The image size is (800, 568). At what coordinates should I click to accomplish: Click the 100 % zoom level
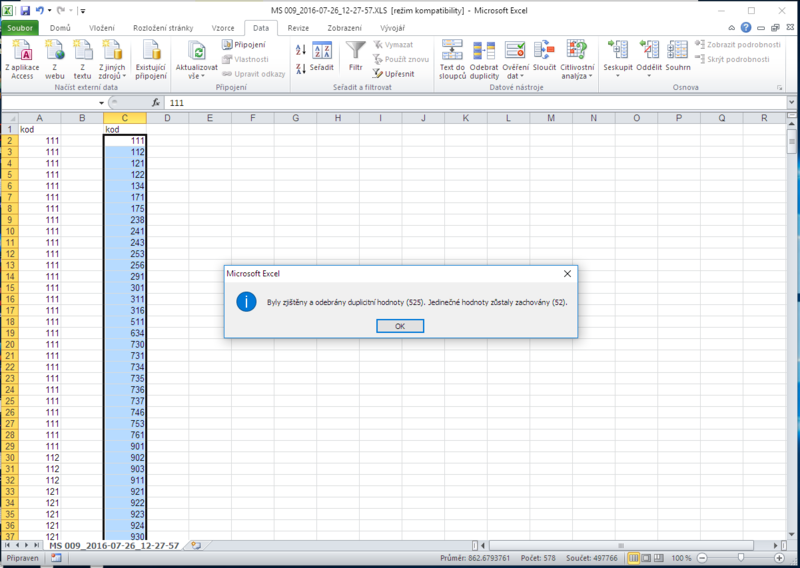[x=681, y=558]
